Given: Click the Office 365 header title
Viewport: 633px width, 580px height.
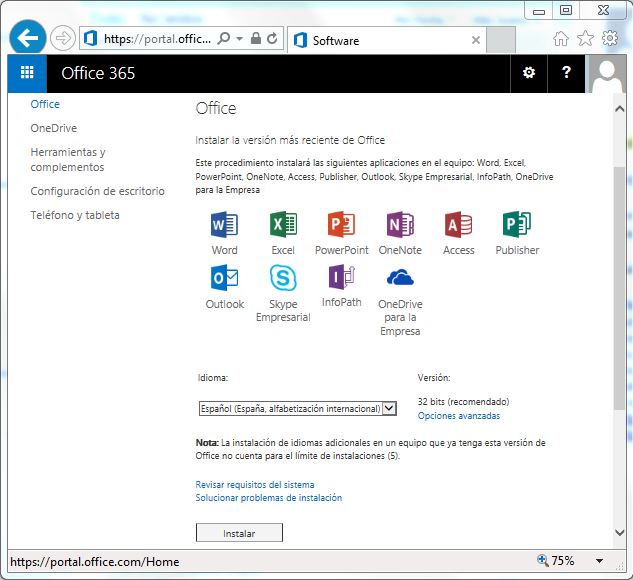Looking at the screenshot, I should pos(98,73).
